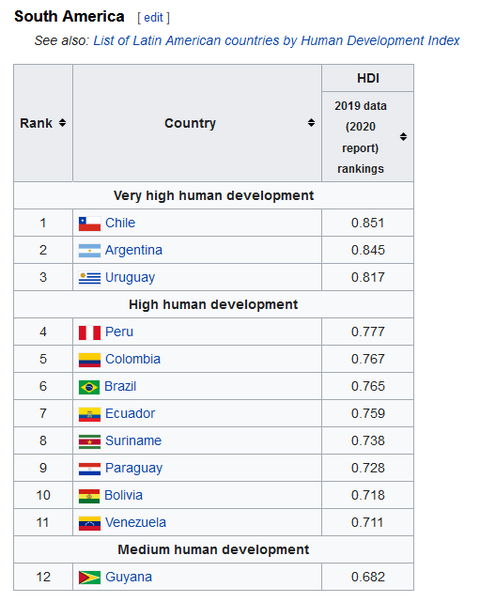Sort table by Country column arrows

pos(311,123)
